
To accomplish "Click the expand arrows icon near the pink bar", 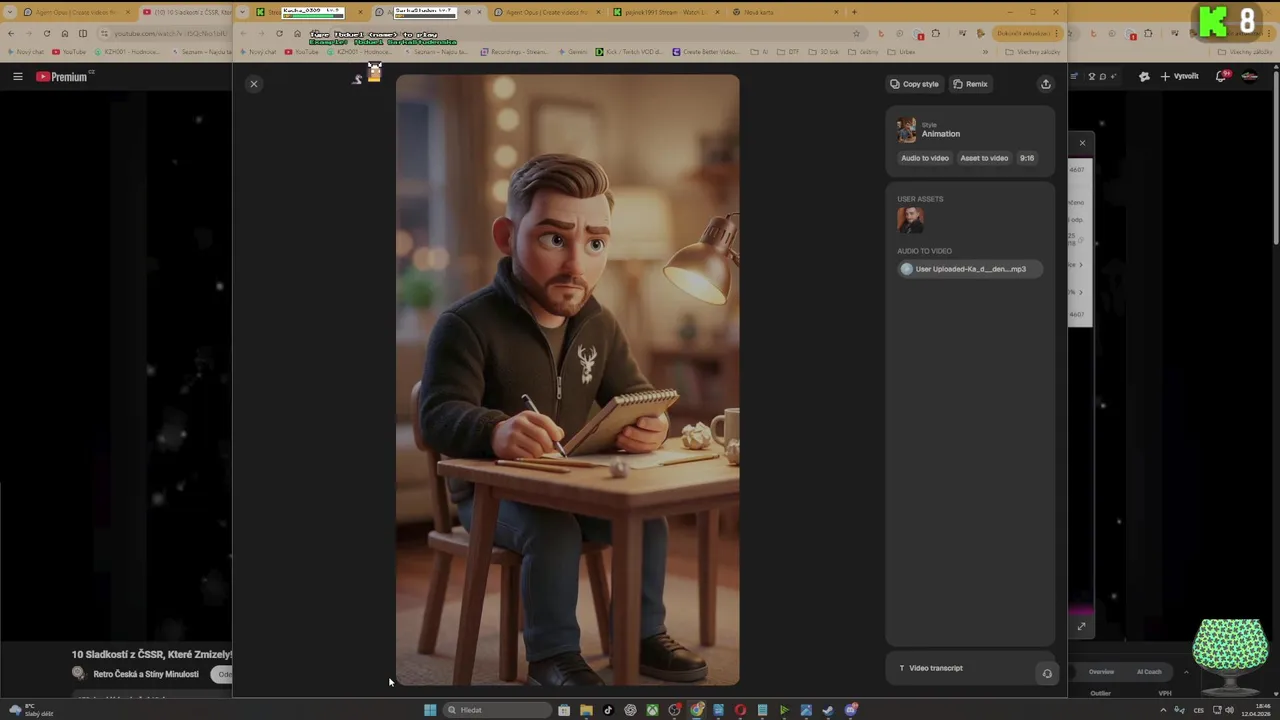I will [1081, 626].
